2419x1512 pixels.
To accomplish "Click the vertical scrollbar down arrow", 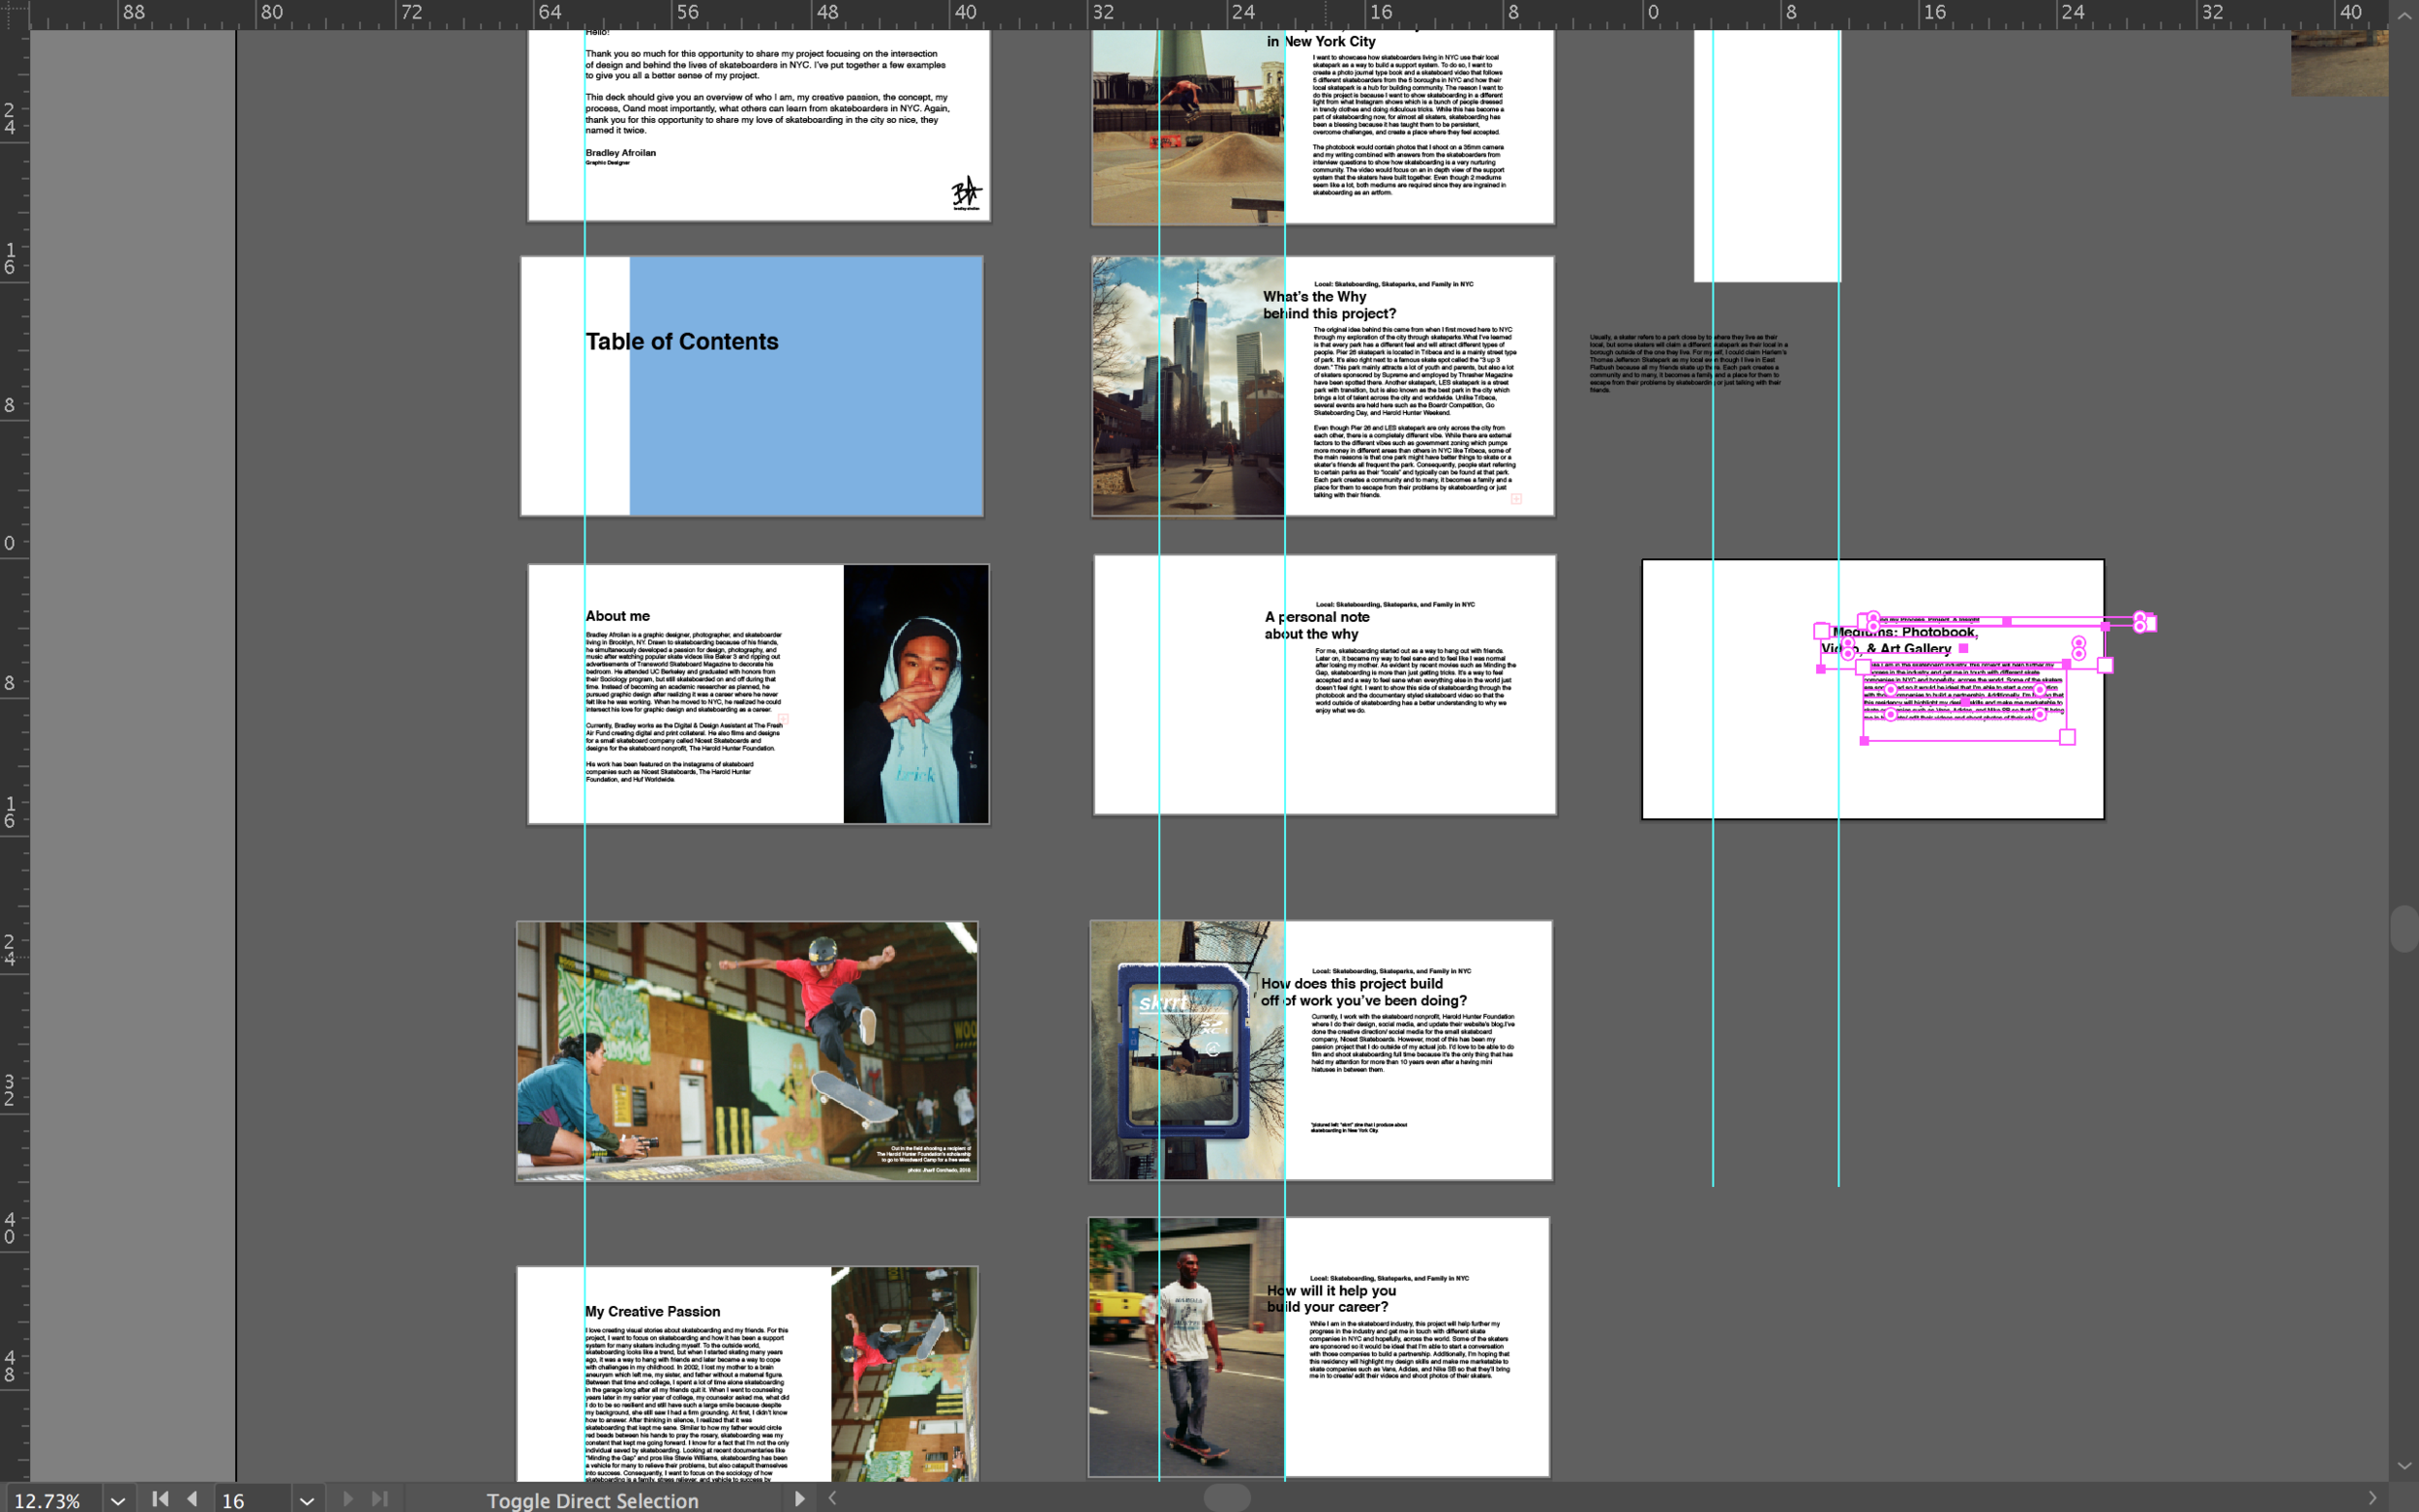I will 2404,1467.
